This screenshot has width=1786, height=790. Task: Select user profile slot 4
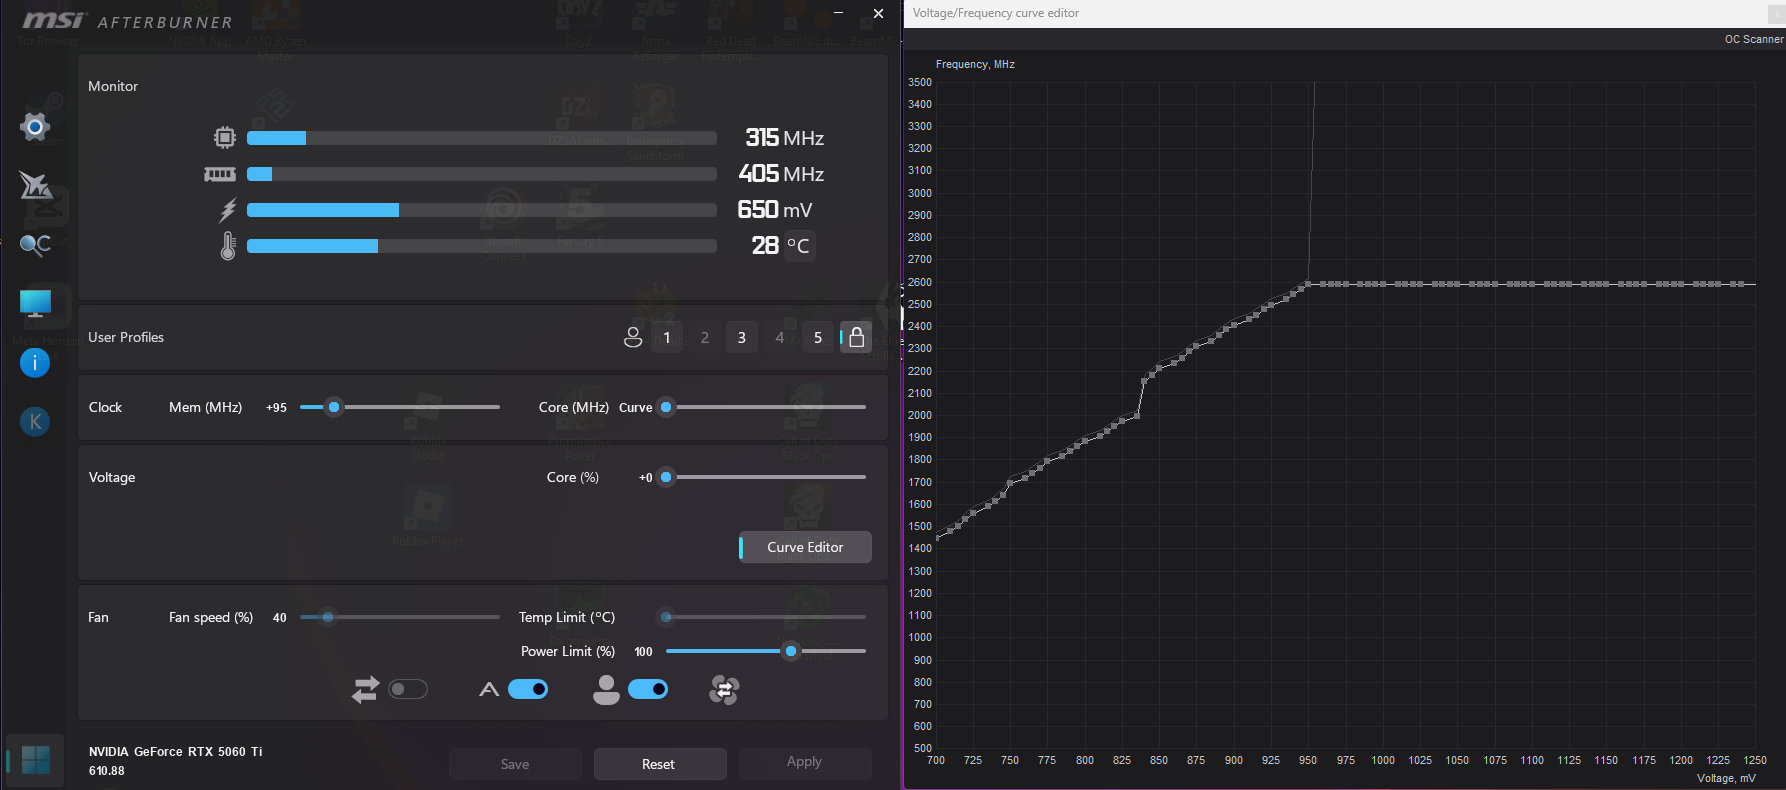click(x=780, y=337)
